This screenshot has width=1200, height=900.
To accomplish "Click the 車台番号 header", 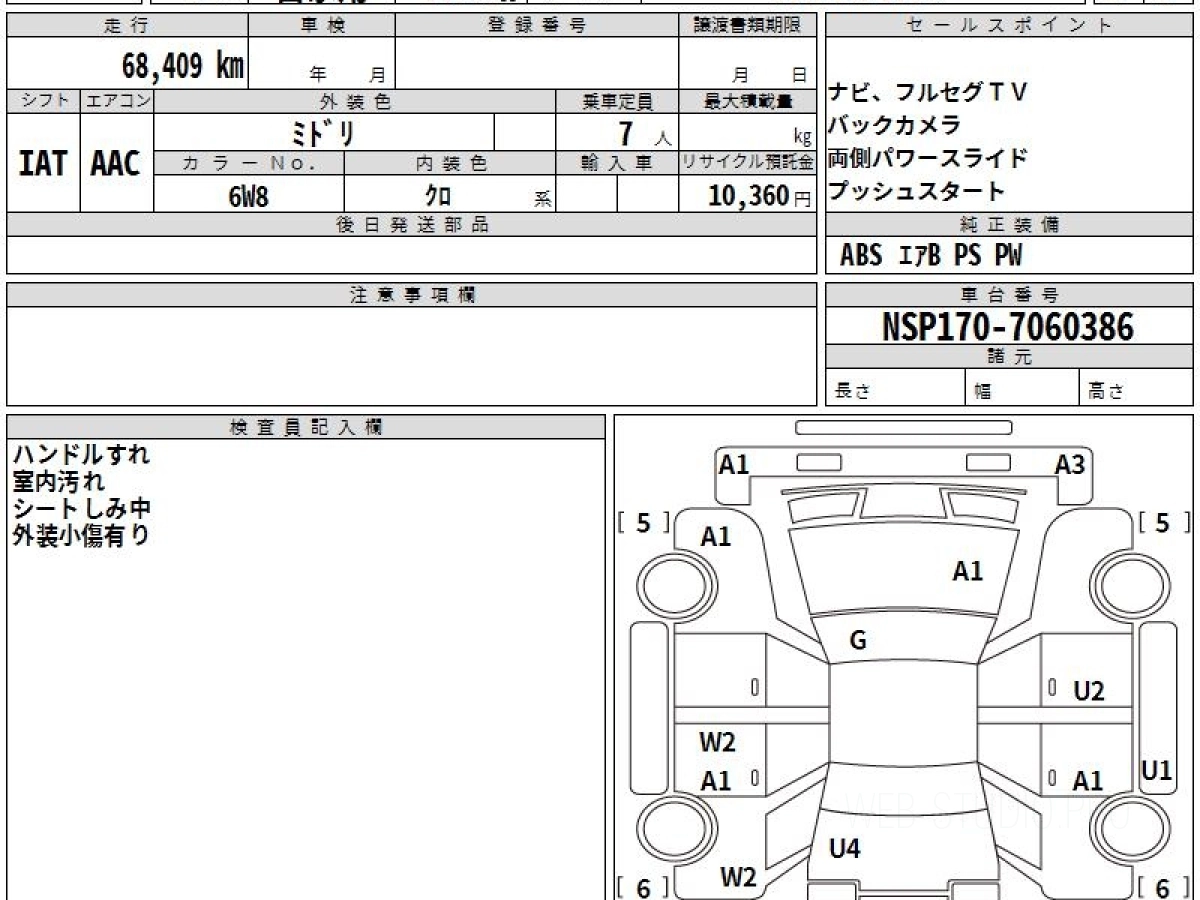I will (1009, 295).
